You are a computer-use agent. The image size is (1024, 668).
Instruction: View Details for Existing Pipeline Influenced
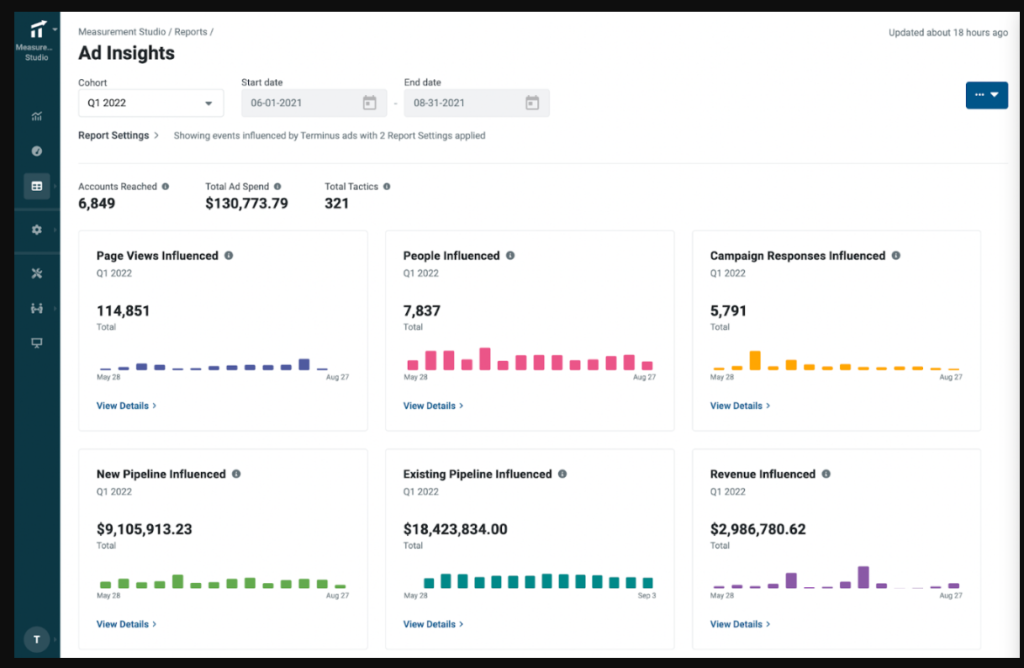[x=433, y=624]
